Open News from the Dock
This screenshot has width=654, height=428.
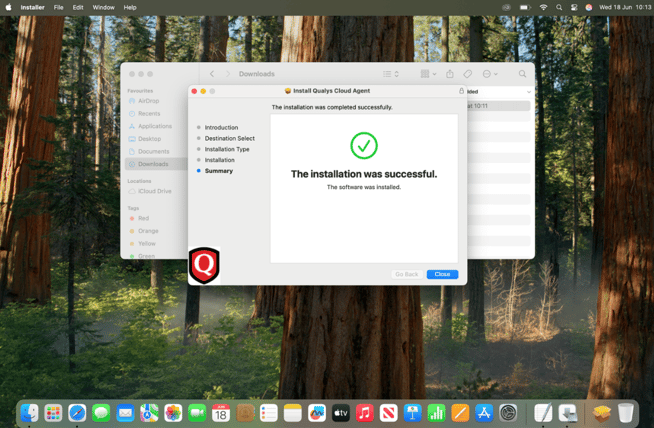tap(388, 413)
